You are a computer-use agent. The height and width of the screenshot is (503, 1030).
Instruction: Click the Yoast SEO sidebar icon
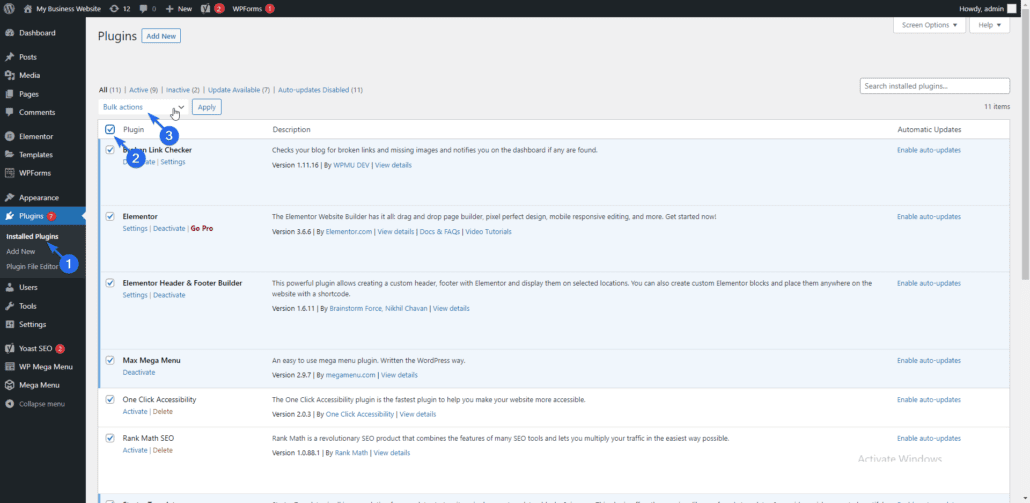(x=10, y=349)
